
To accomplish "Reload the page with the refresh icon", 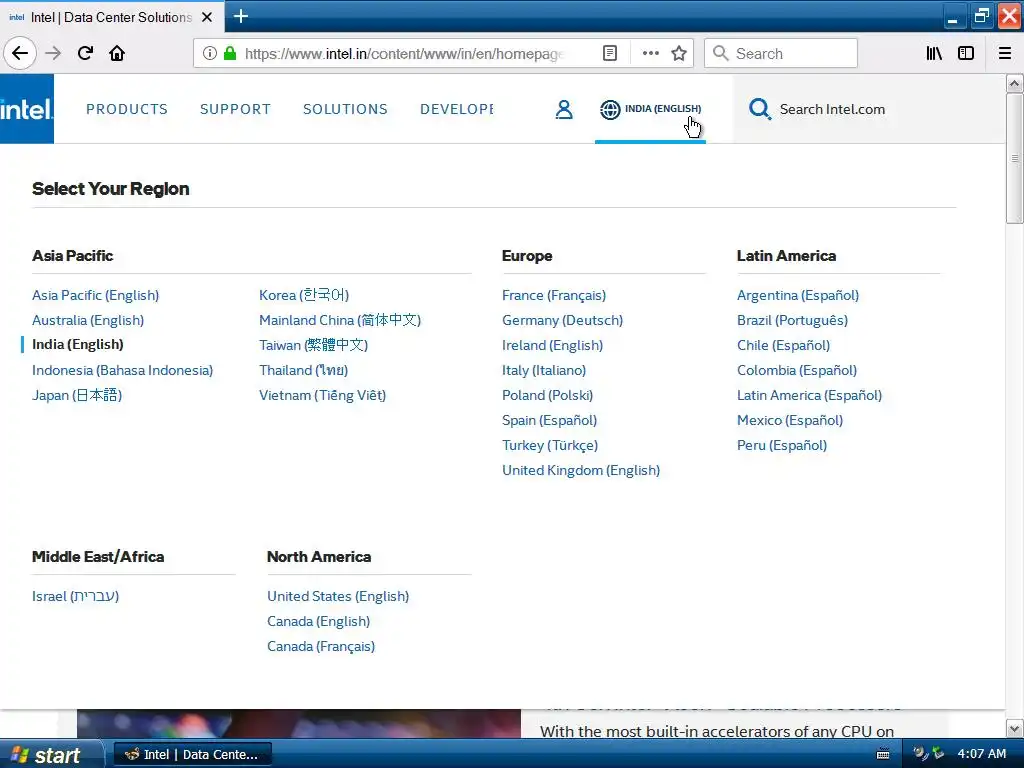I will pyautogui.click(x=85, y=54).
